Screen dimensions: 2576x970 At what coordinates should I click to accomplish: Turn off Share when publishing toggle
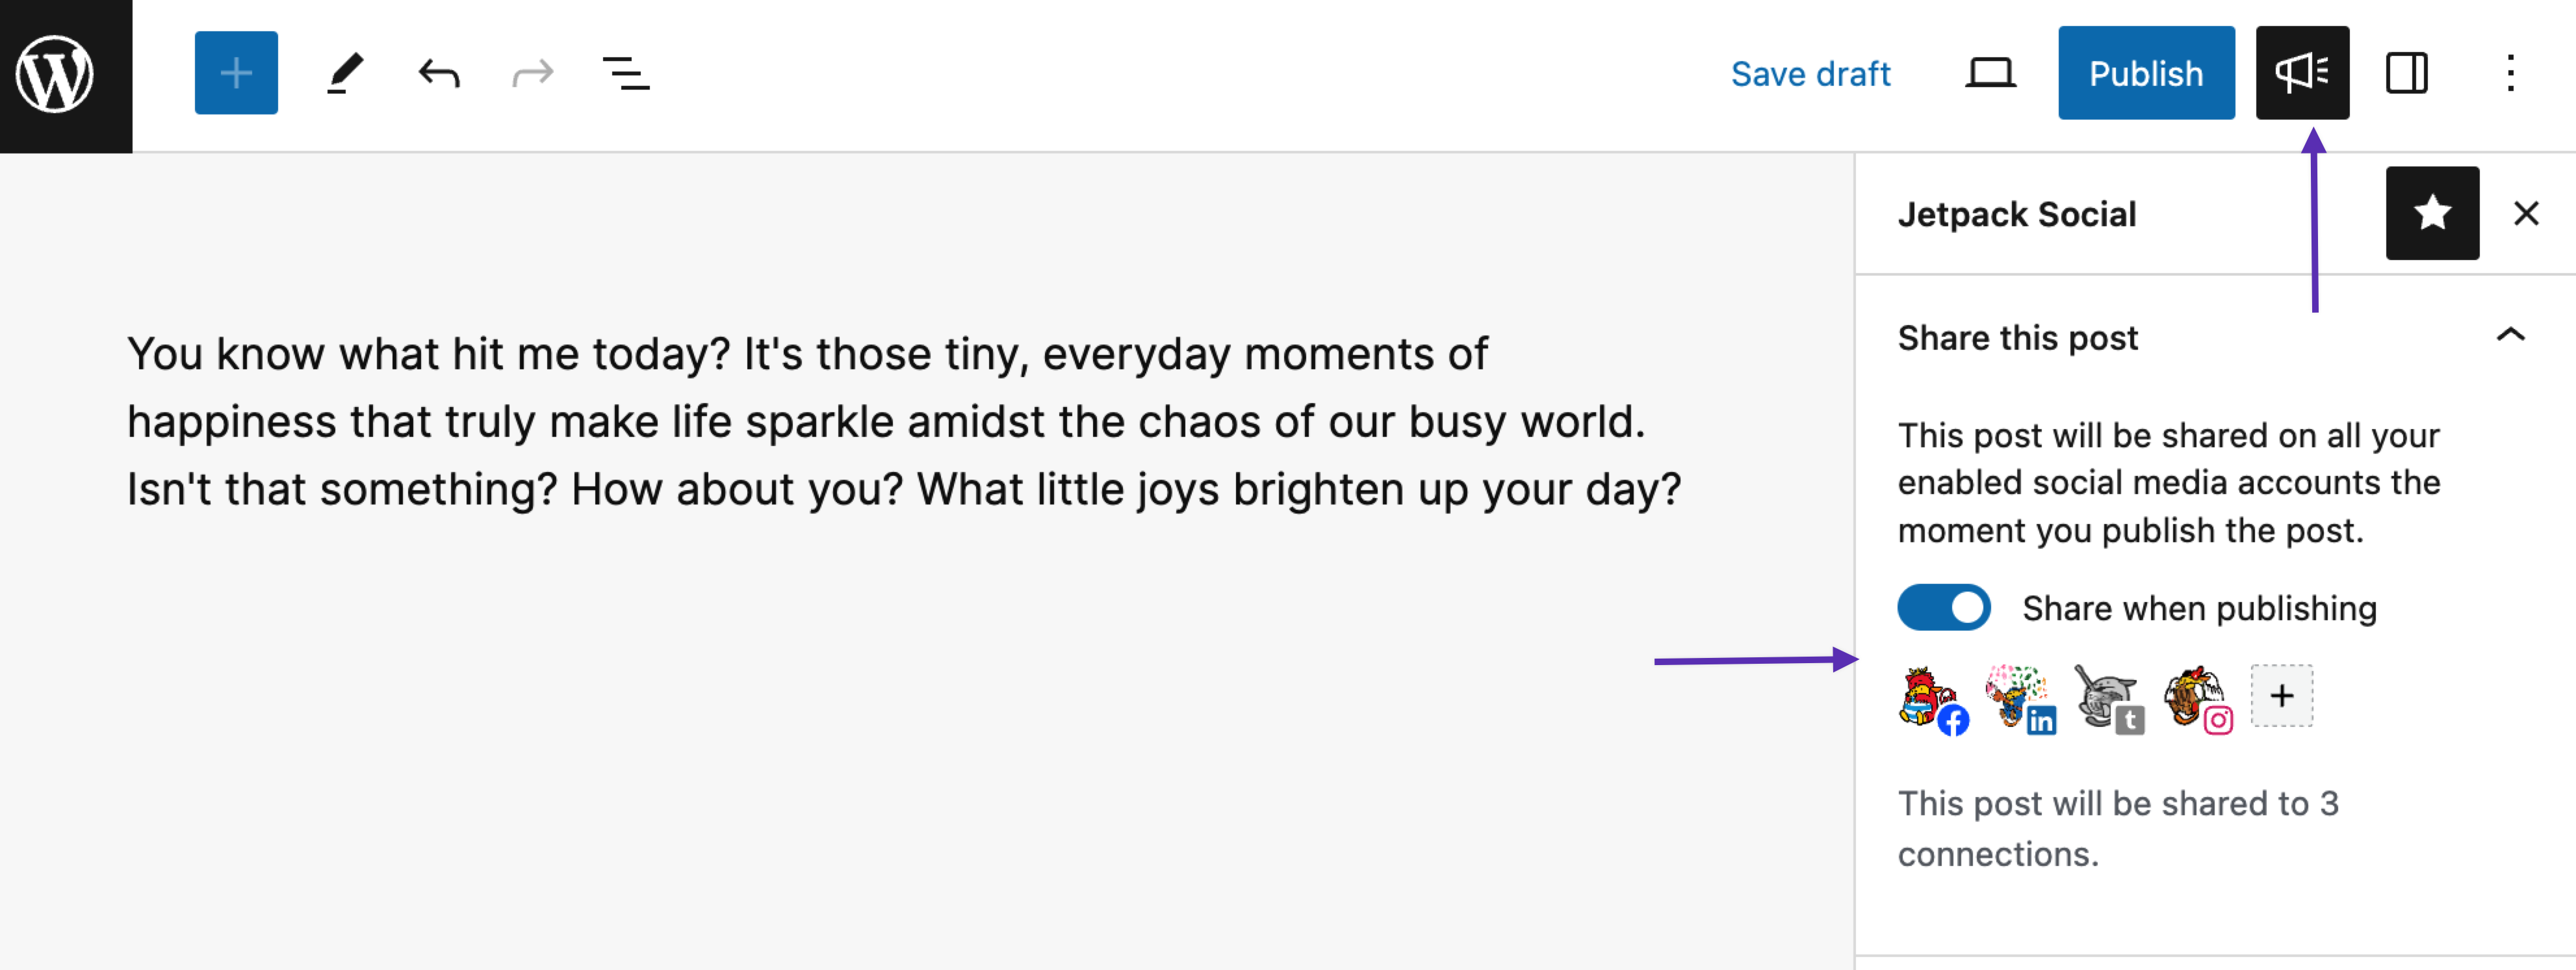pos(1944,608)
